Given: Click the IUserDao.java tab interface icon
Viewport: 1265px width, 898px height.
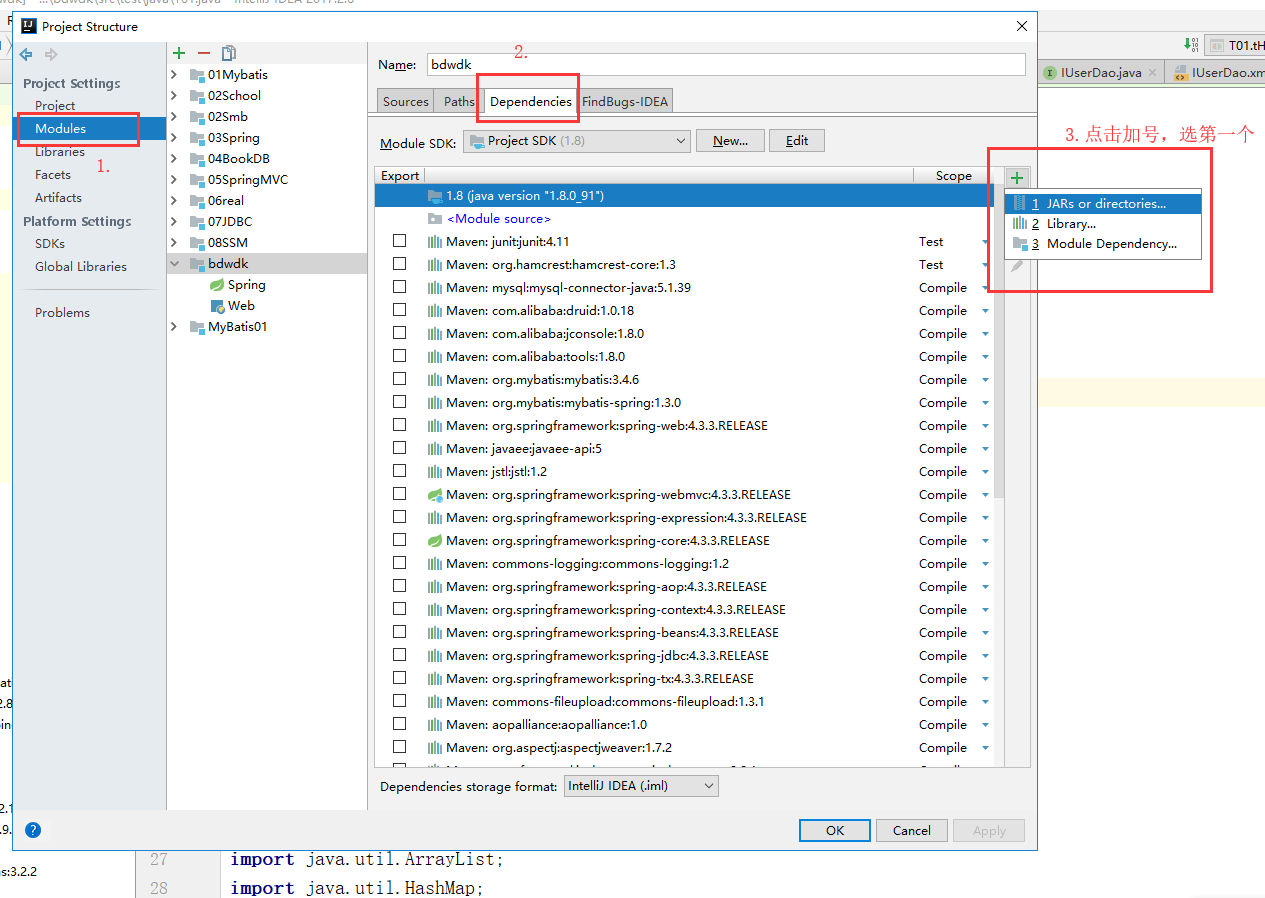Looking at the screenshot, I should pos(1050,73).
